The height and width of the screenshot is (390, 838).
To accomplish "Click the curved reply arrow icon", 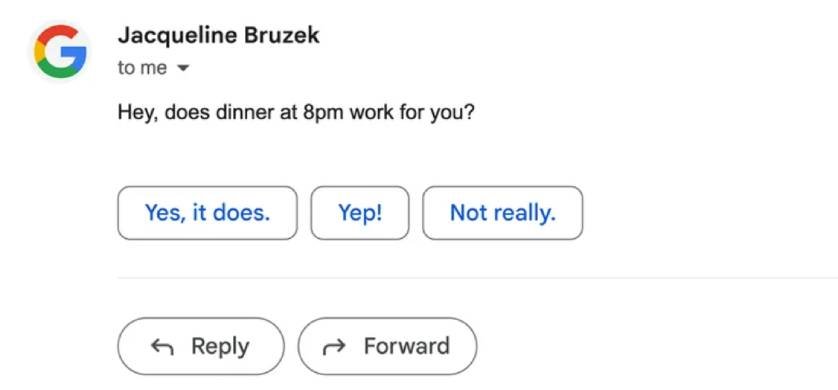I will [162, 347].
